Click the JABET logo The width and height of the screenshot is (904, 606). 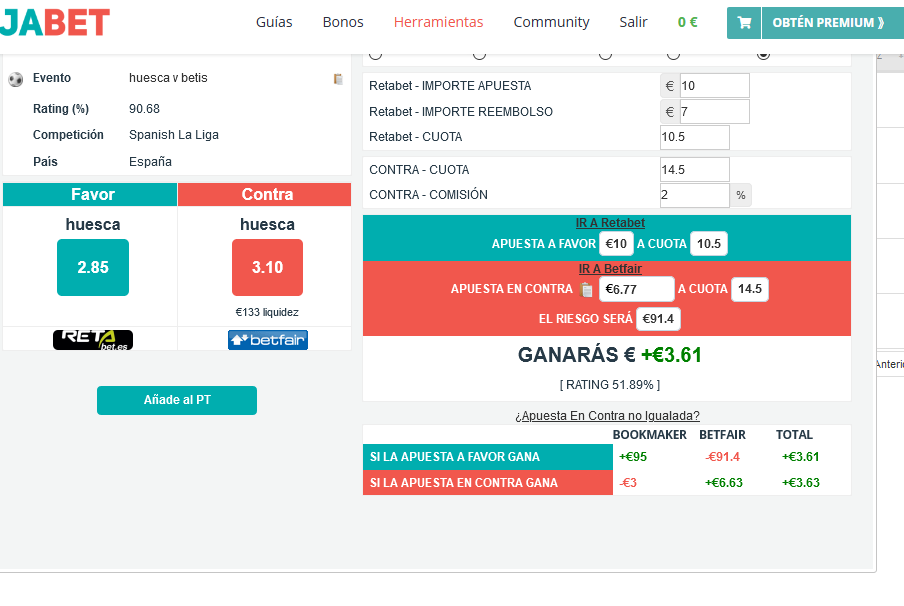pos(54,22)
